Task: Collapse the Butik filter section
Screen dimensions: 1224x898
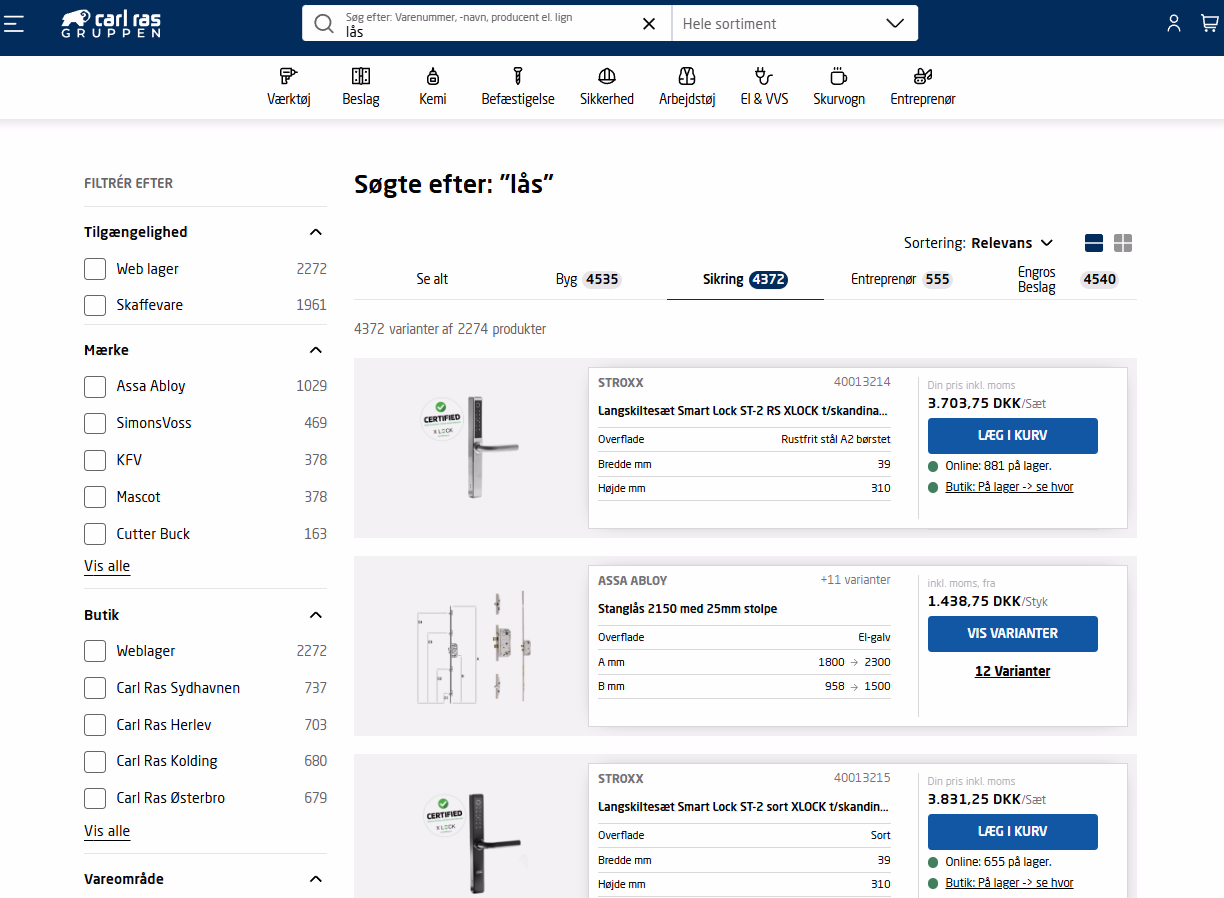Action: (316, 615)
